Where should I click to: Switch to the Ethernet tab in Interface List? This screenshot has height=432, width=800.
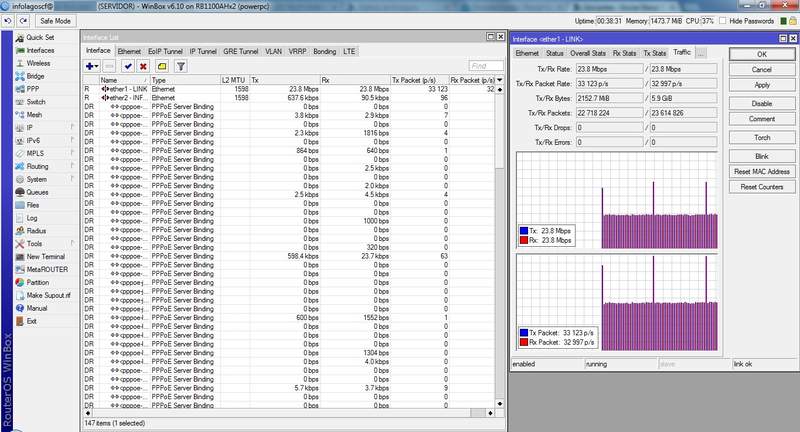(x=129, y=52)
